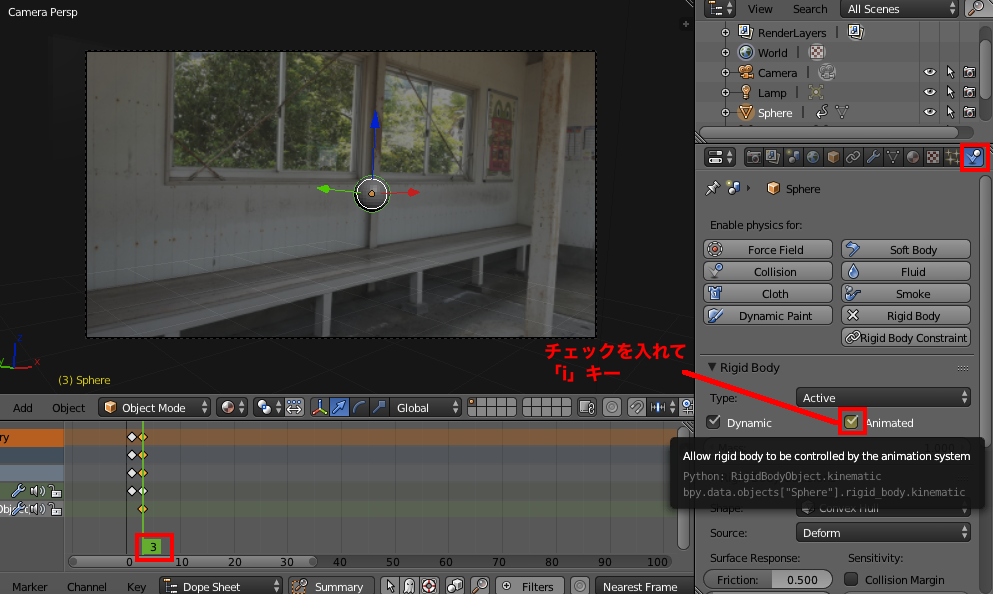
Task: Click the World texture icon in outliner
Action: point(817,53)
